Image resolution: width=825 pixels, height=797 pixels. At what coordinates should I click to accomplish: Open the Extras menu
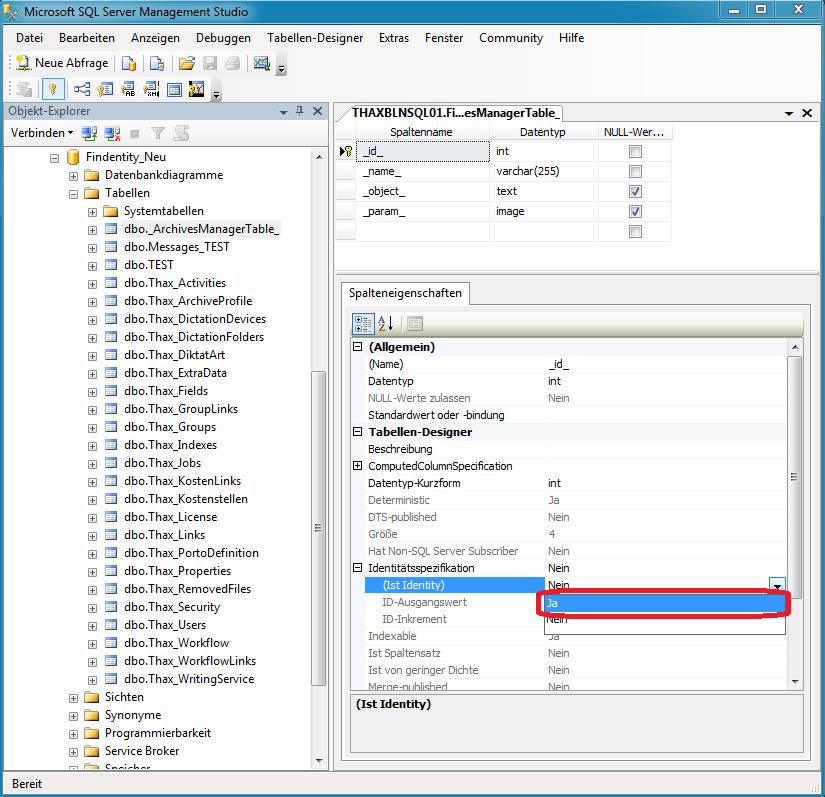pos(394,38)
